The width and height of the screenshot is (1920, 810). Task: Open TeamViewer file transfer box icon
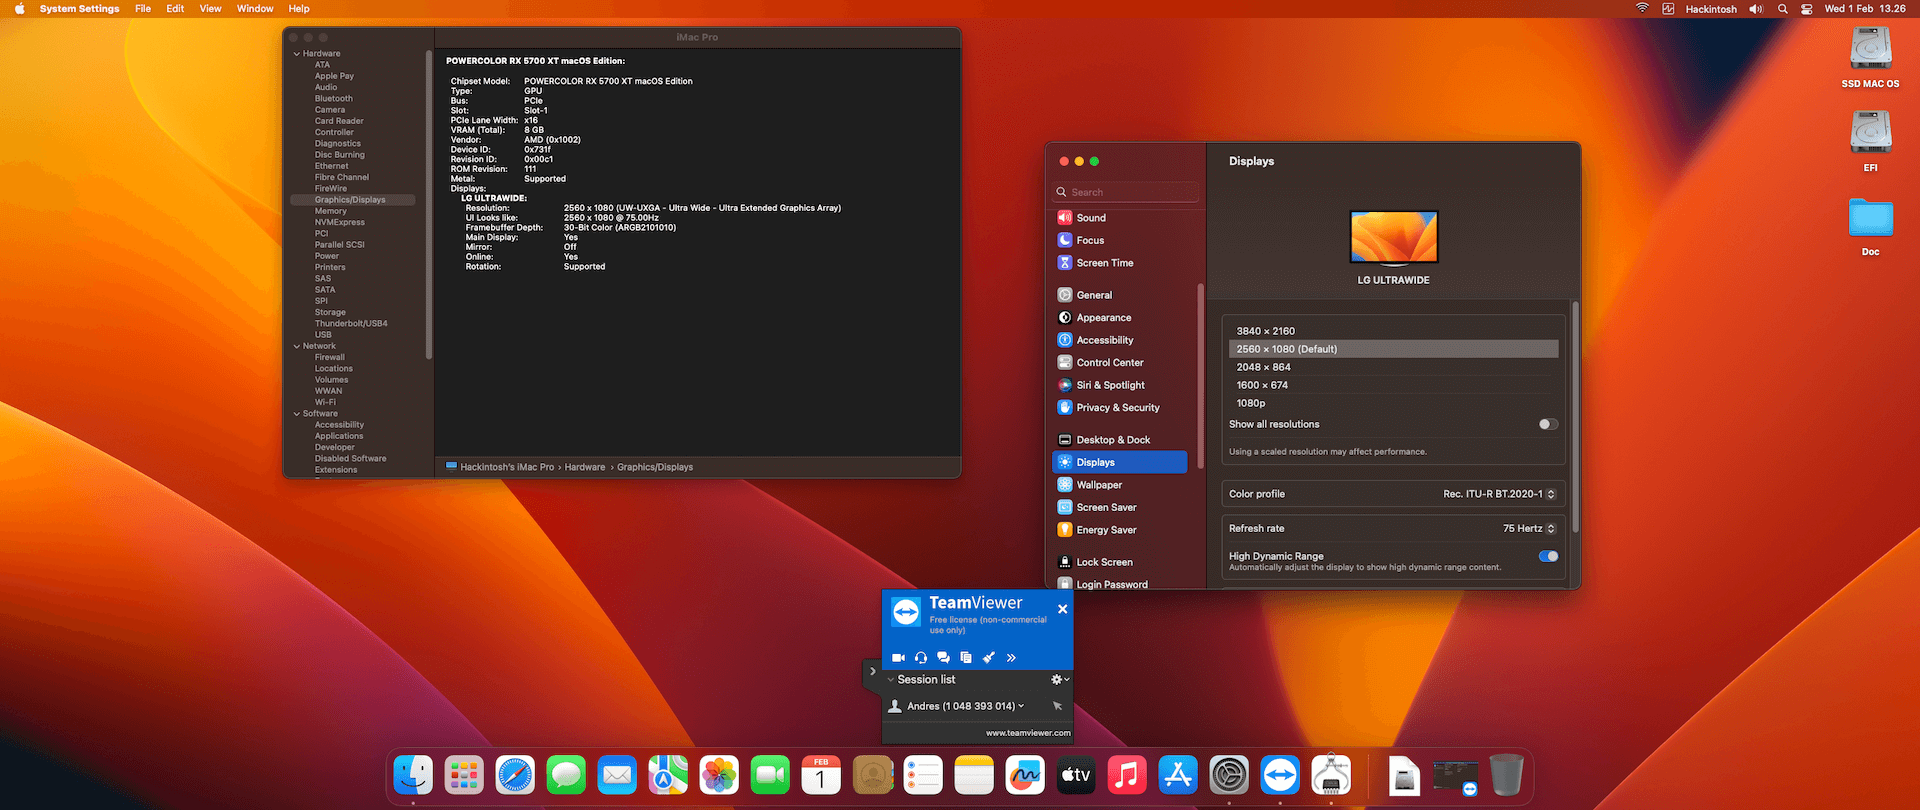pyautogui.click(x=966, y=657)
